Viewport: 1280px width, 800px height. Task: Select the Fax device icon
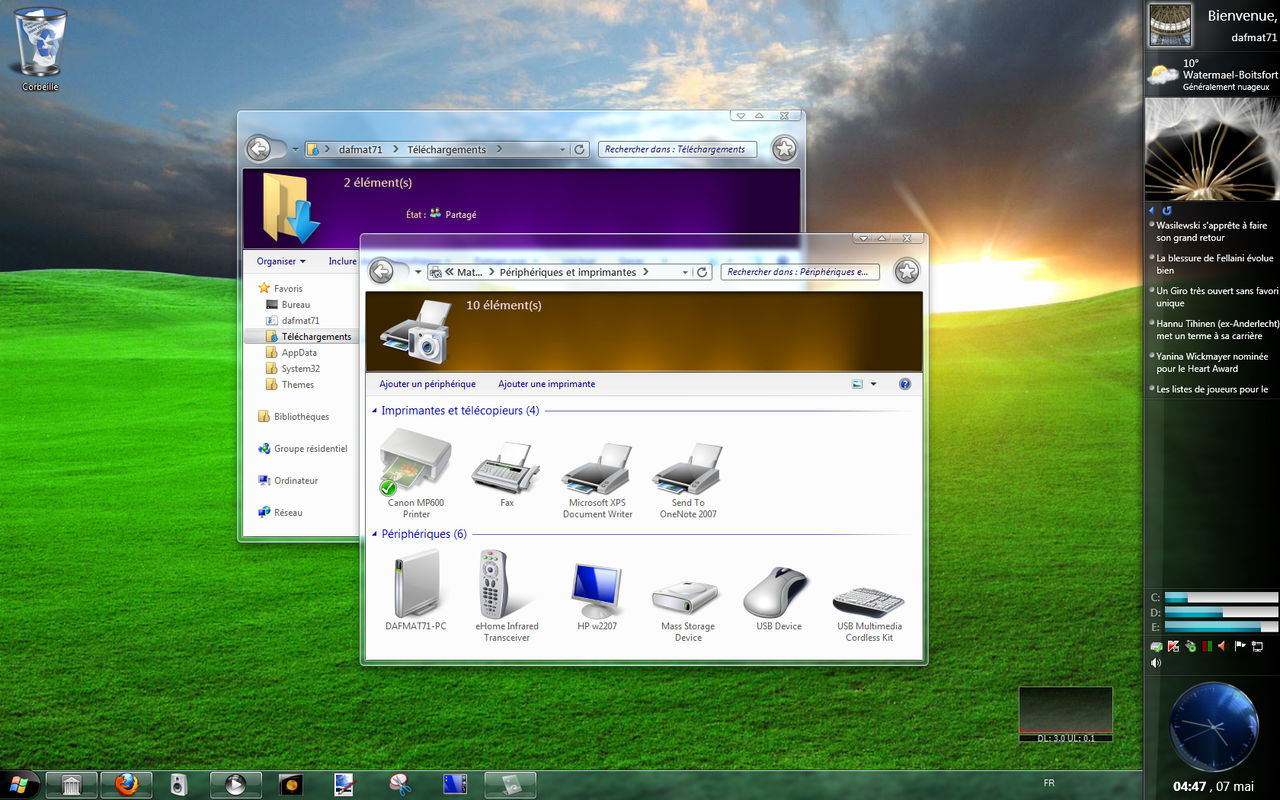click(x=506, y=473)
